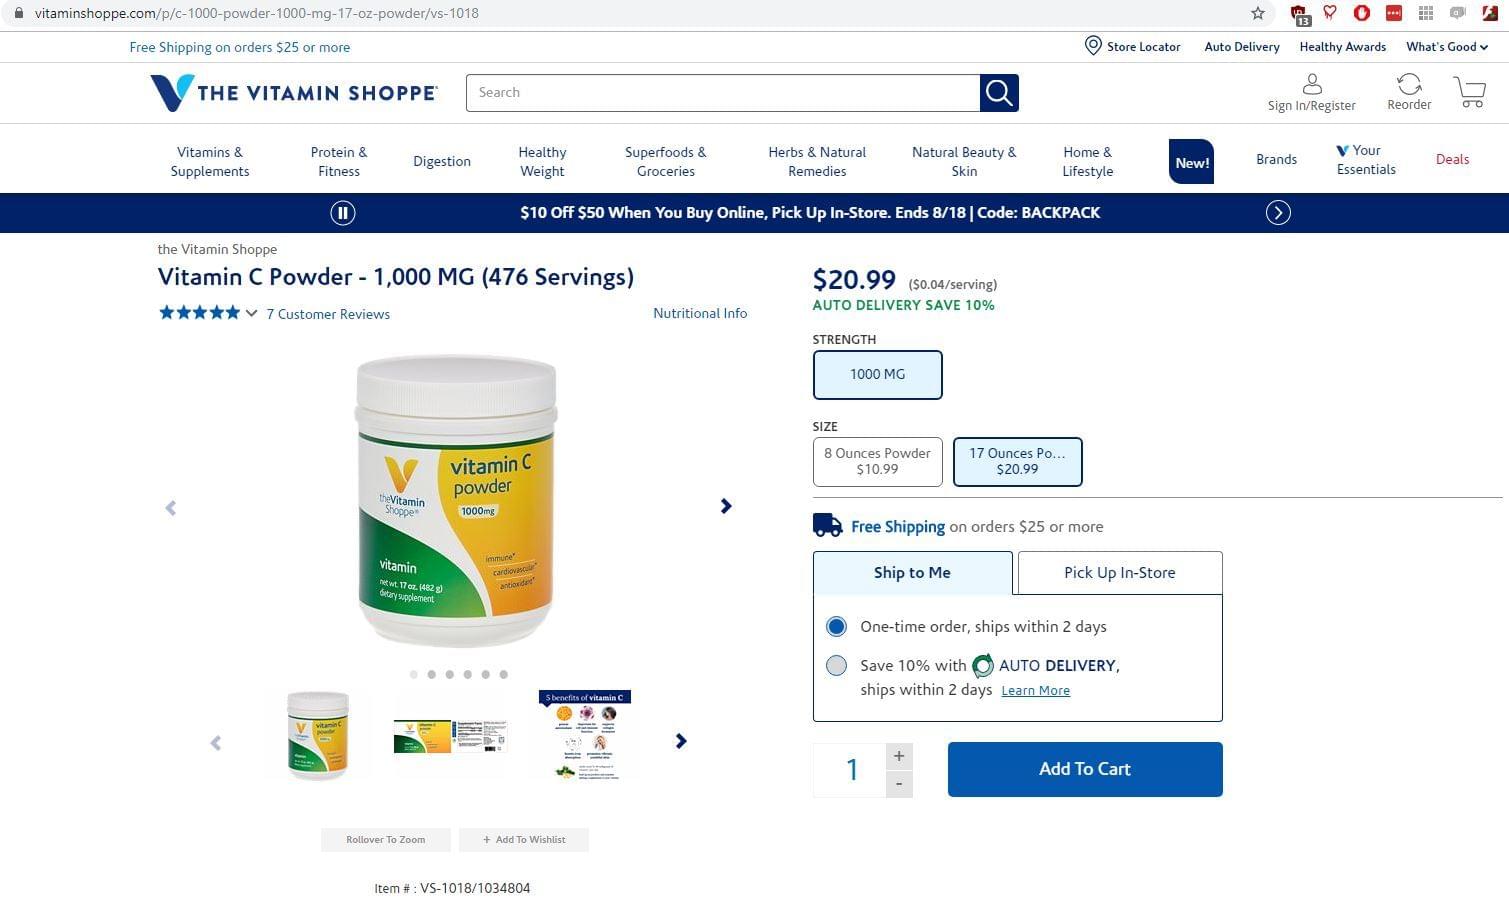This screenshot has width=1509, height=907.
Task: Click Add To Cart button
Action: click(x=1085, y=769)
